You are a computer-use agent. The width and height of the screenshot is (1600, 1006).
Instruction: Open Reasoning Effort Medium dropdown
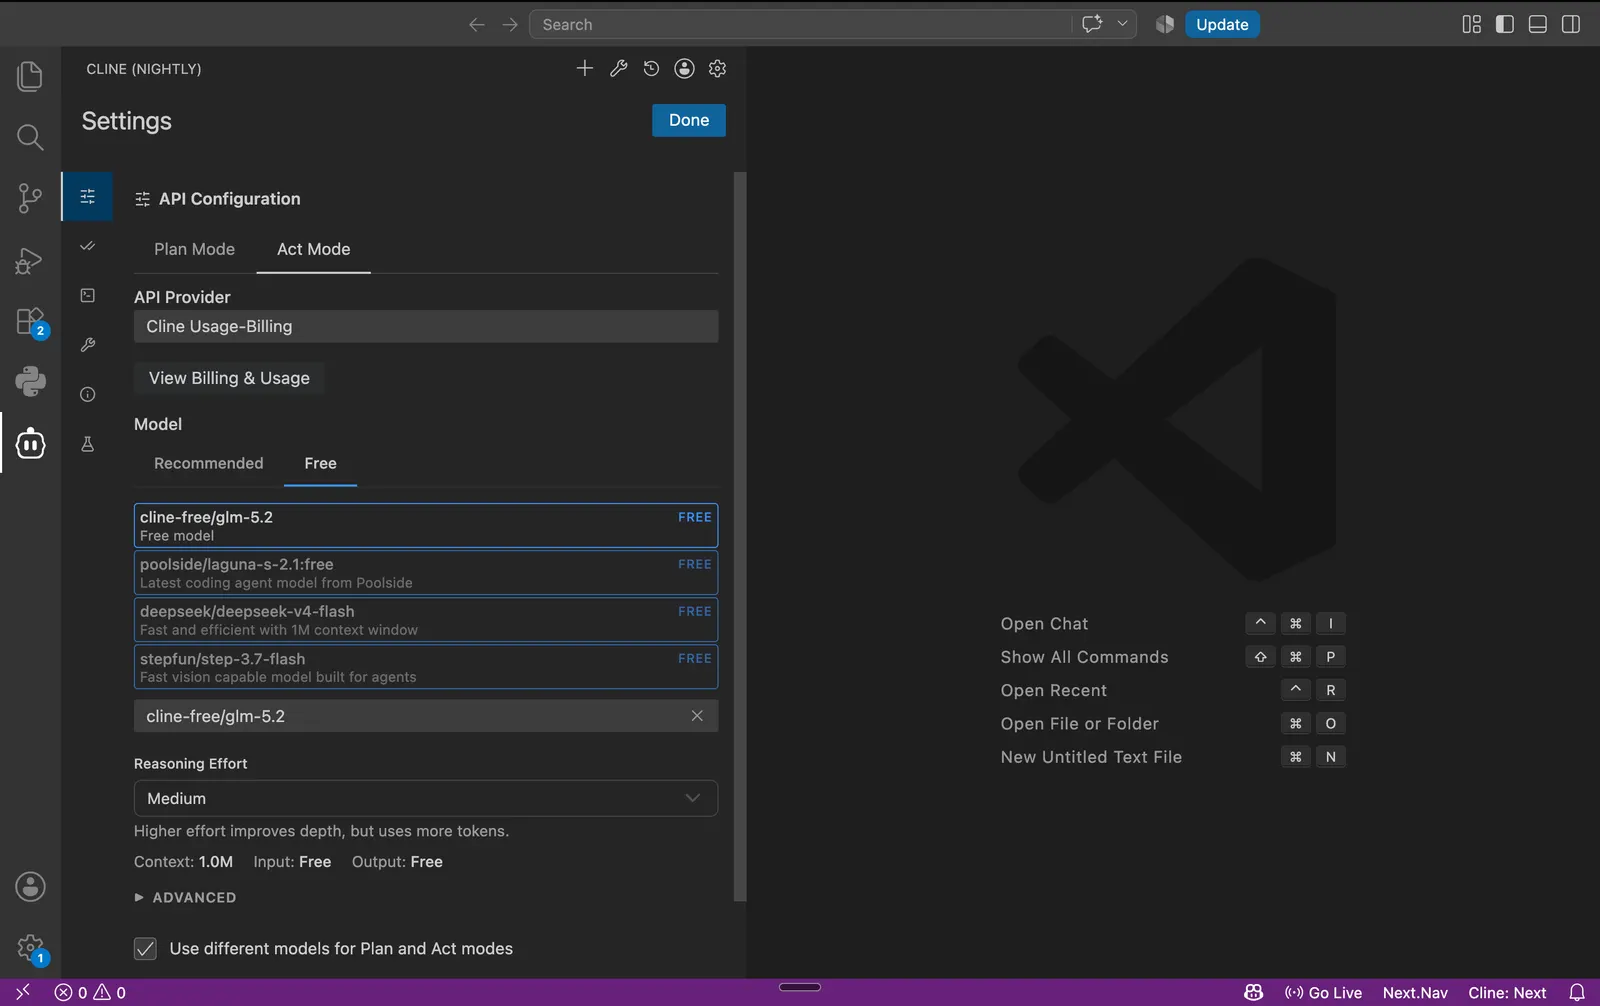pos(426,798)
